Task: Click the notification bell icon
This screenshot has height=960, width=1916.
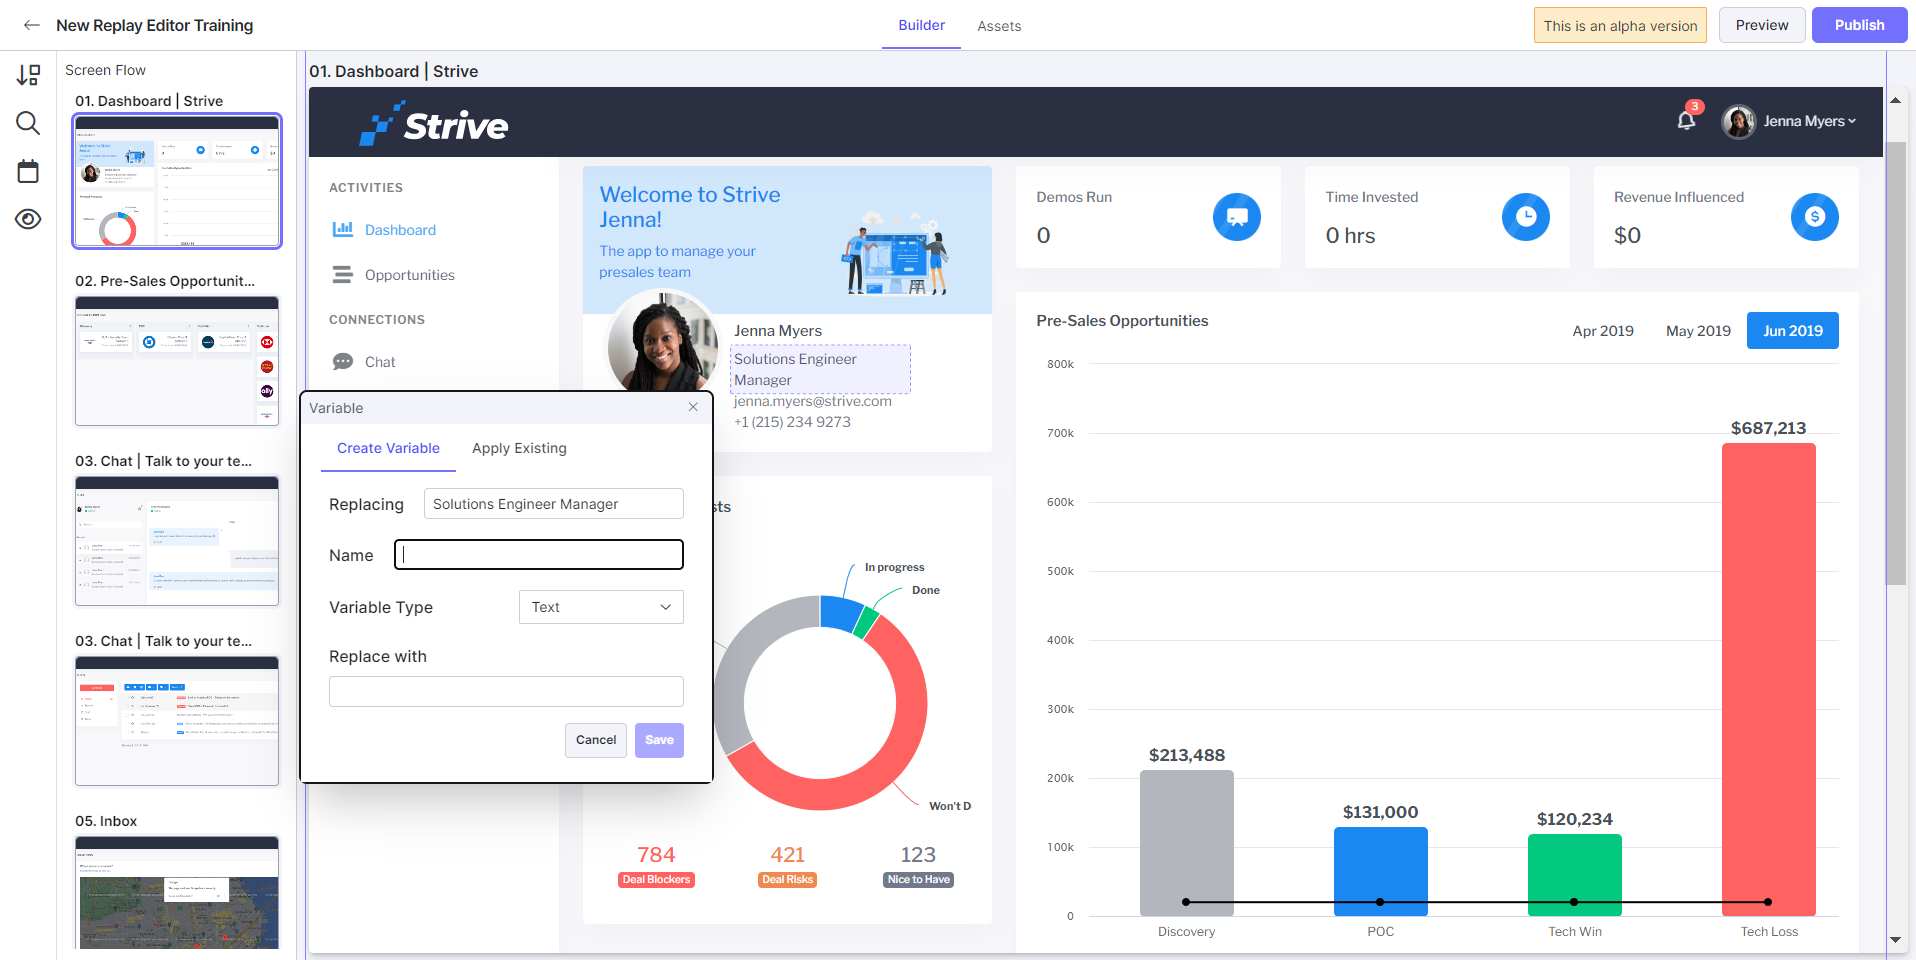Action: [x=1686, y=121]
